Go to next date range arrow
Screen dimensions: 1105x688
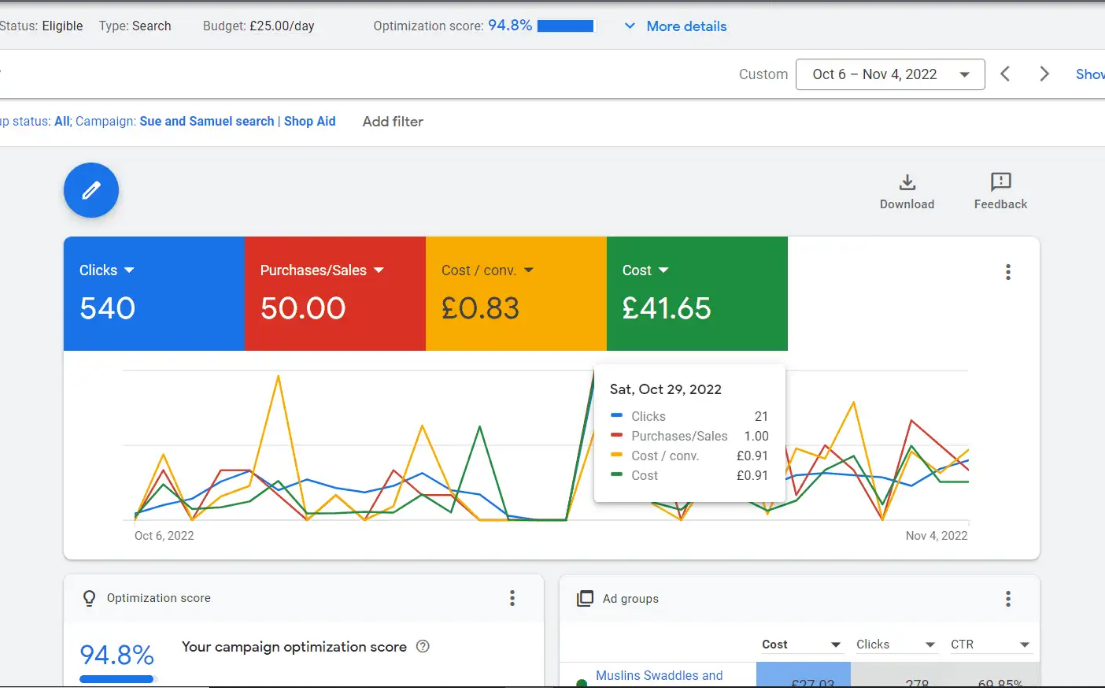coord(1044,74)
